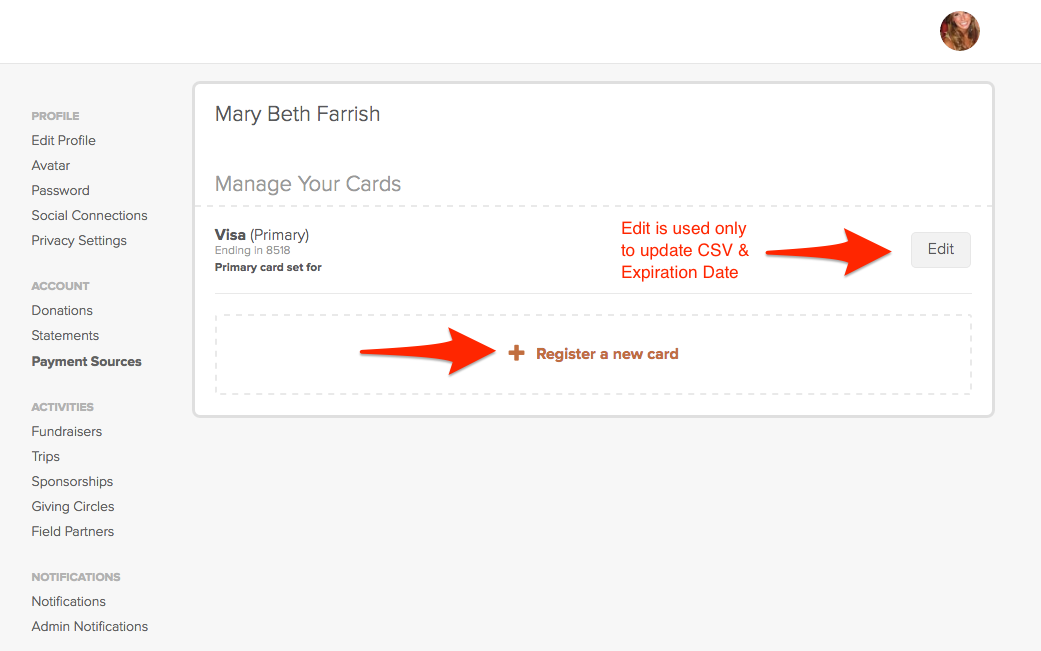The width and height of the screenshot is (1041, 651).
Task: Open Privacy Settings
Action: click(x=79, y=241)
